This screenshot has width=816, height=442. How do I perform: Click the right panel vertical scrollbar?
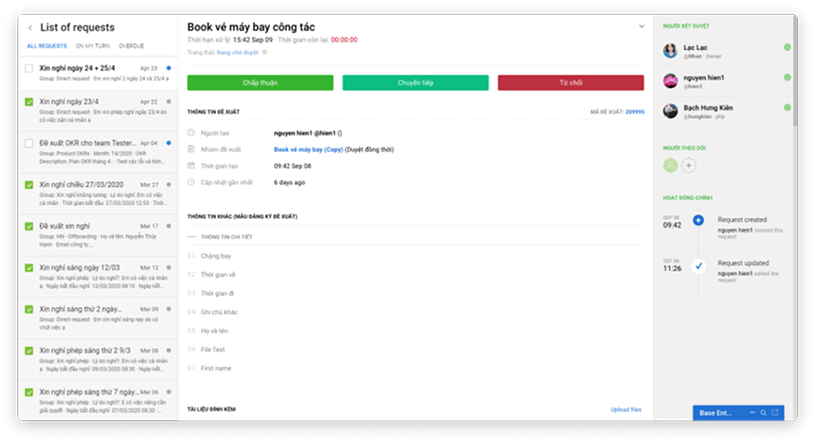(795, 71)
